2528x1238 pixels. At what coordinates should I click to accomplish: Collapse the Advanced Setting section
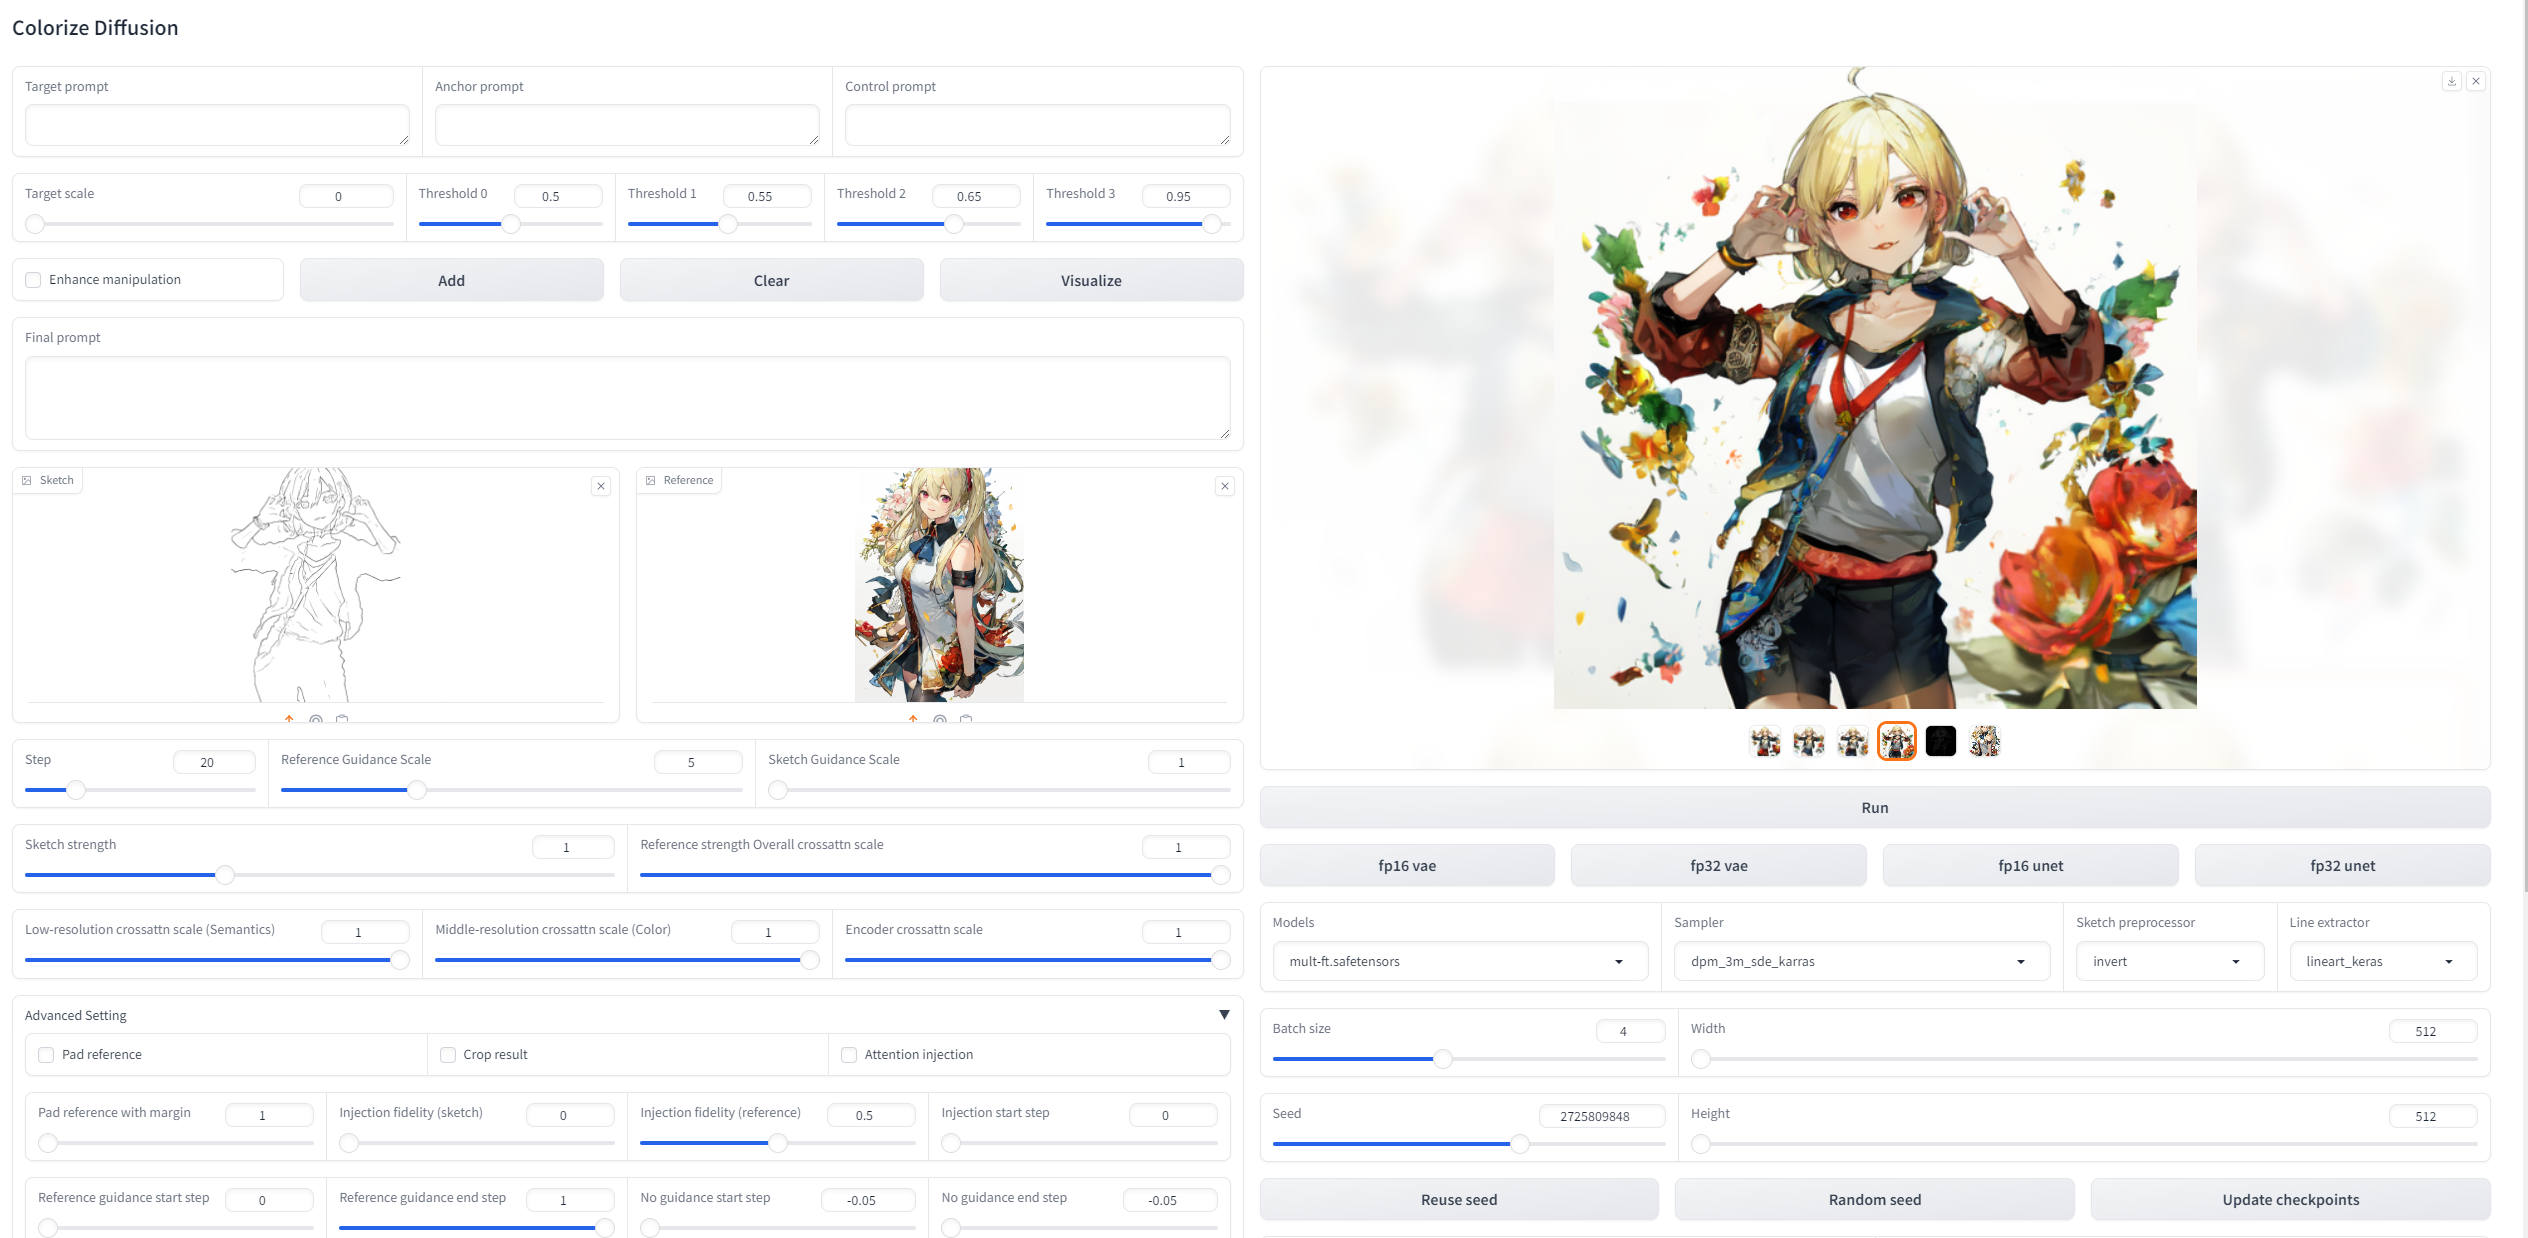(x=1224, y=1015)
